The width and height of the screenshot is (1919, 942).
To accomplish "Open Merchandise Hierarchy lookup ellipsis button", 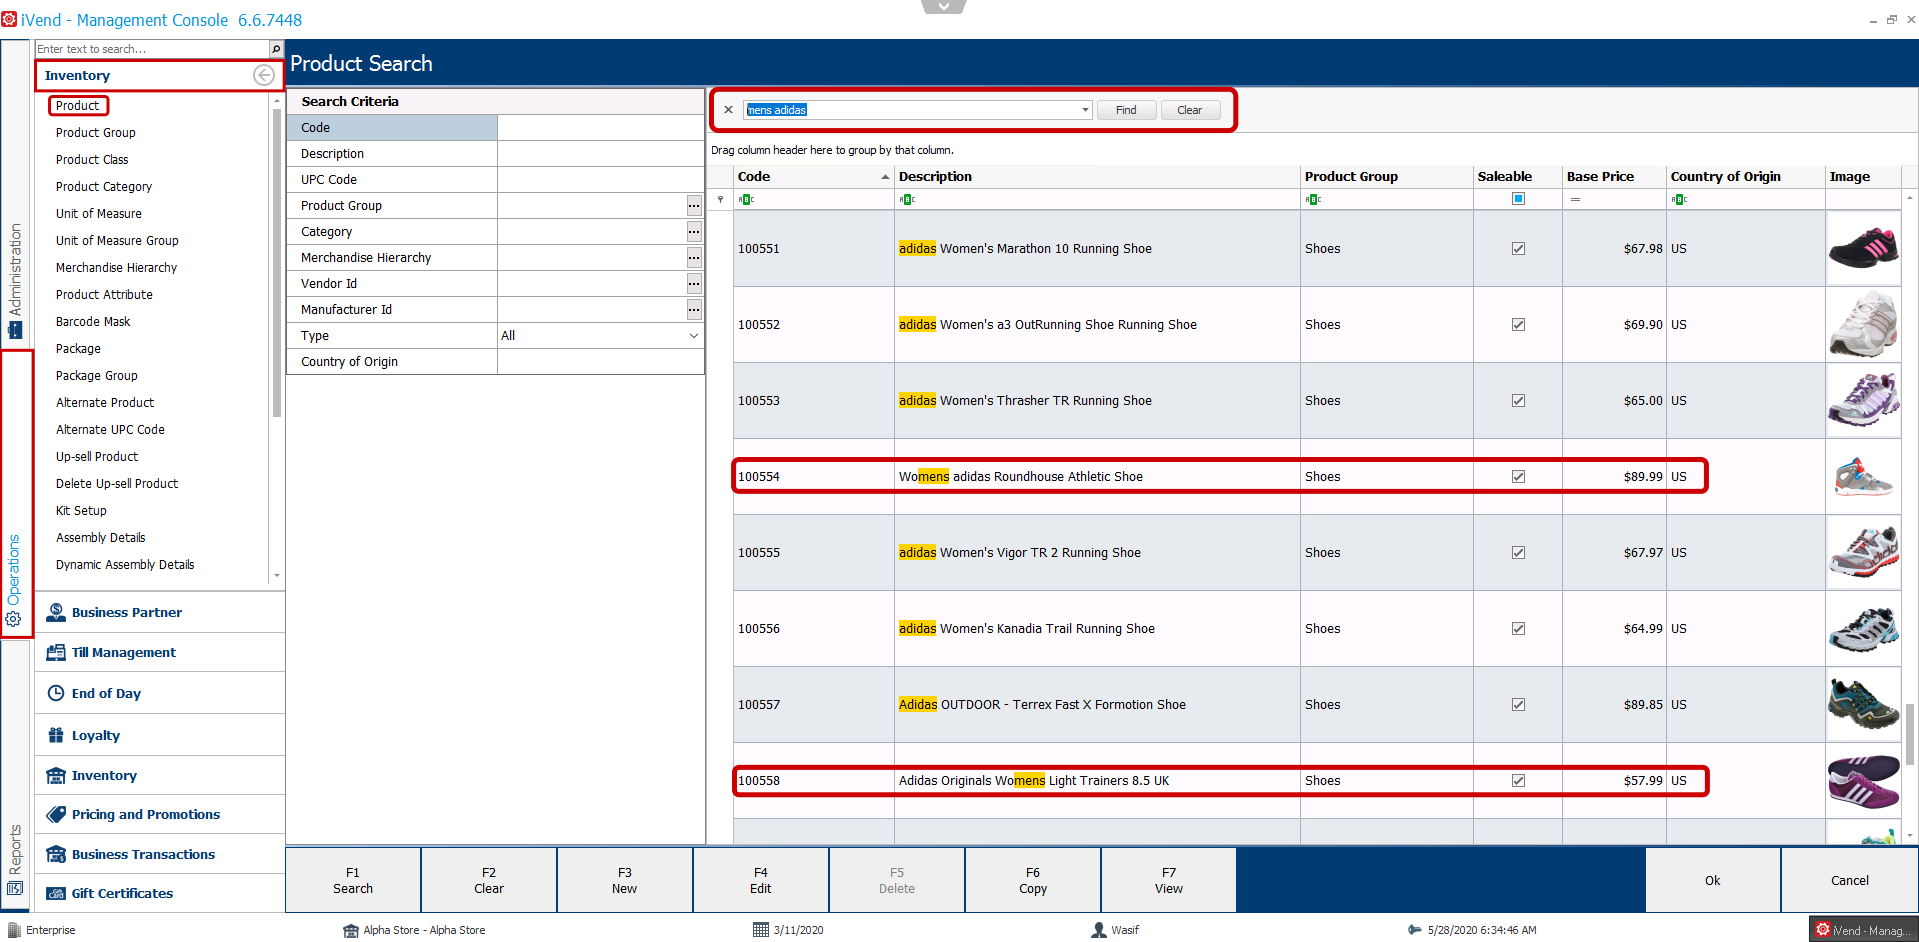I will [x=694, y=258].
